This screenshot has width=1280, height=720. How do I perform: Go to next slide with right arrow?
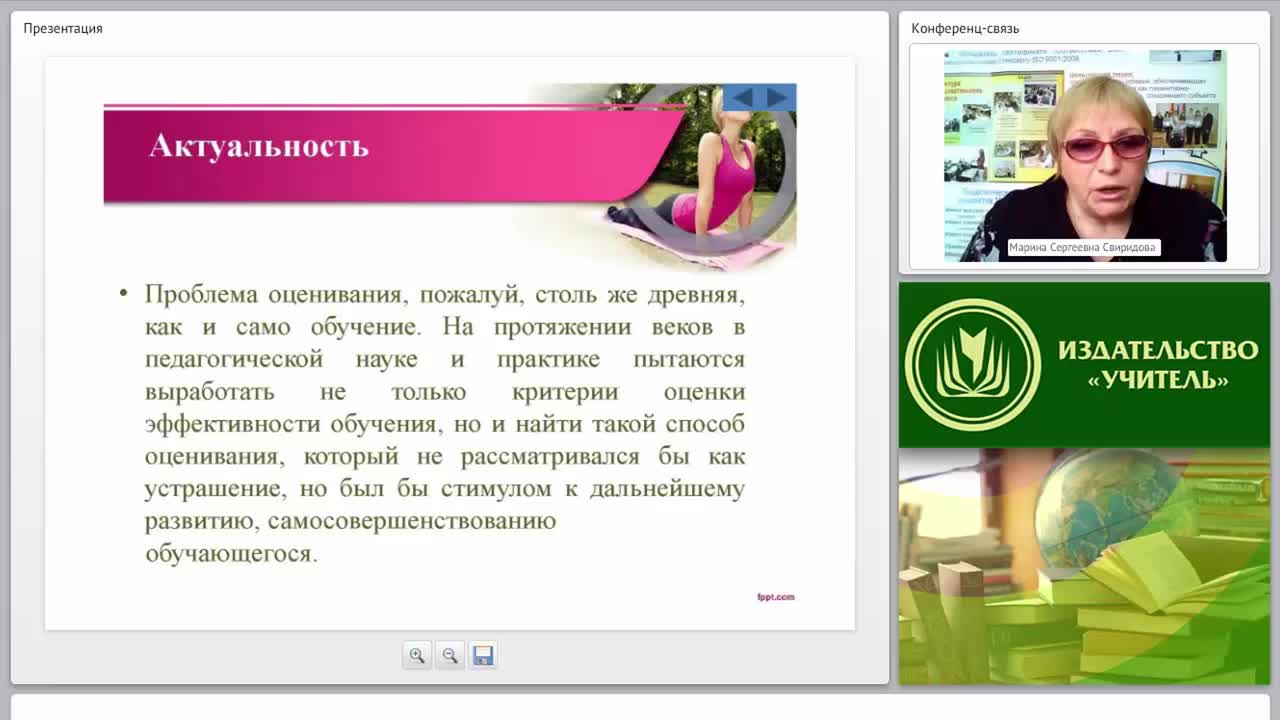pyautogui.click(x=777, y=98)
